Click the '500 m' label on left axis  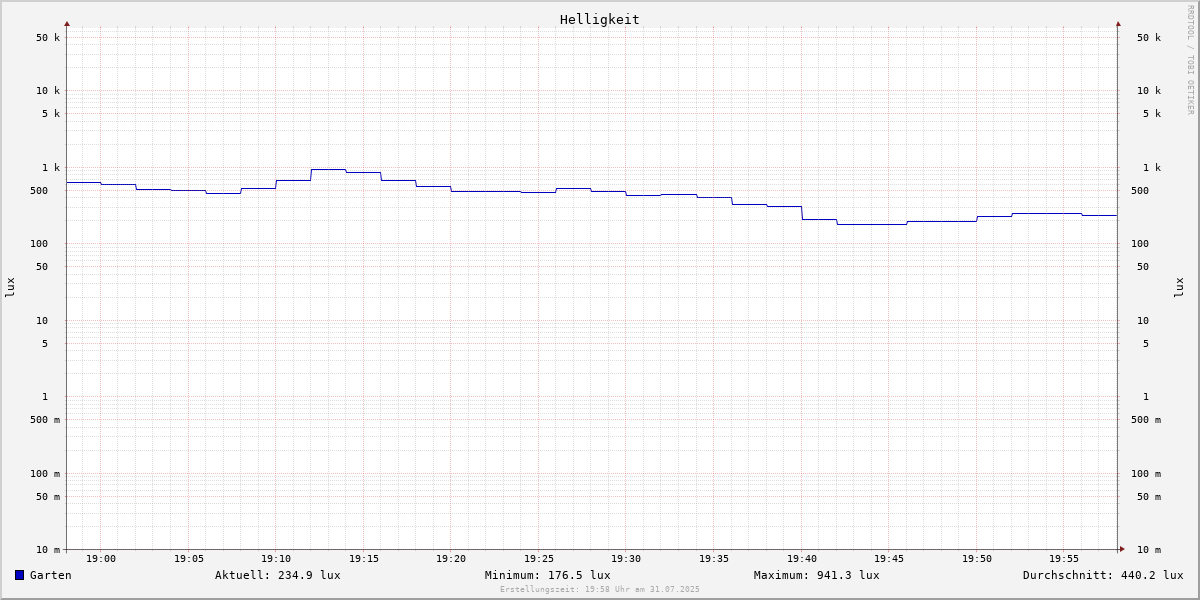(45, 420)
